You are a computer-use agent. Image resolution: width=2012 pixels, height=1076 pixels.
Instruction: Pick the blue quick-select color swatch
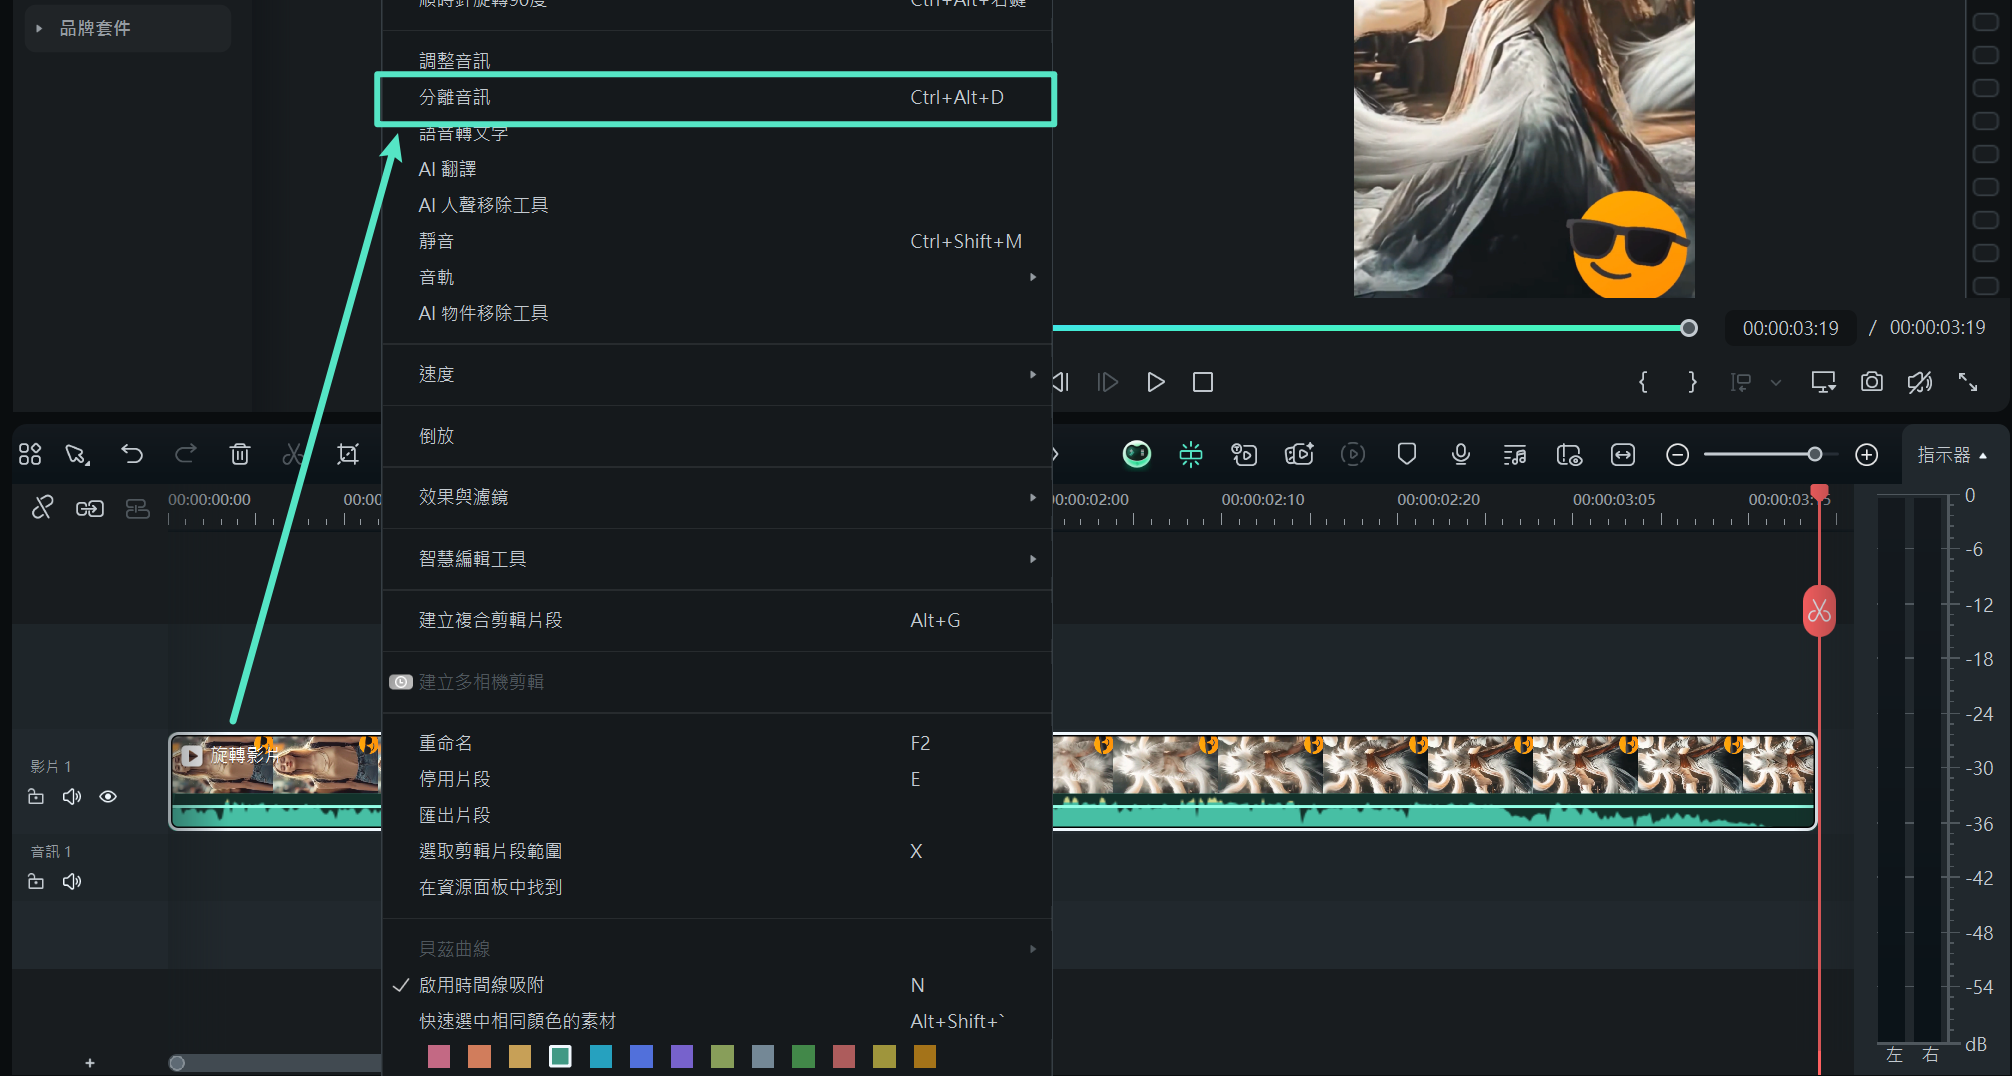[x=641, y=1056]
